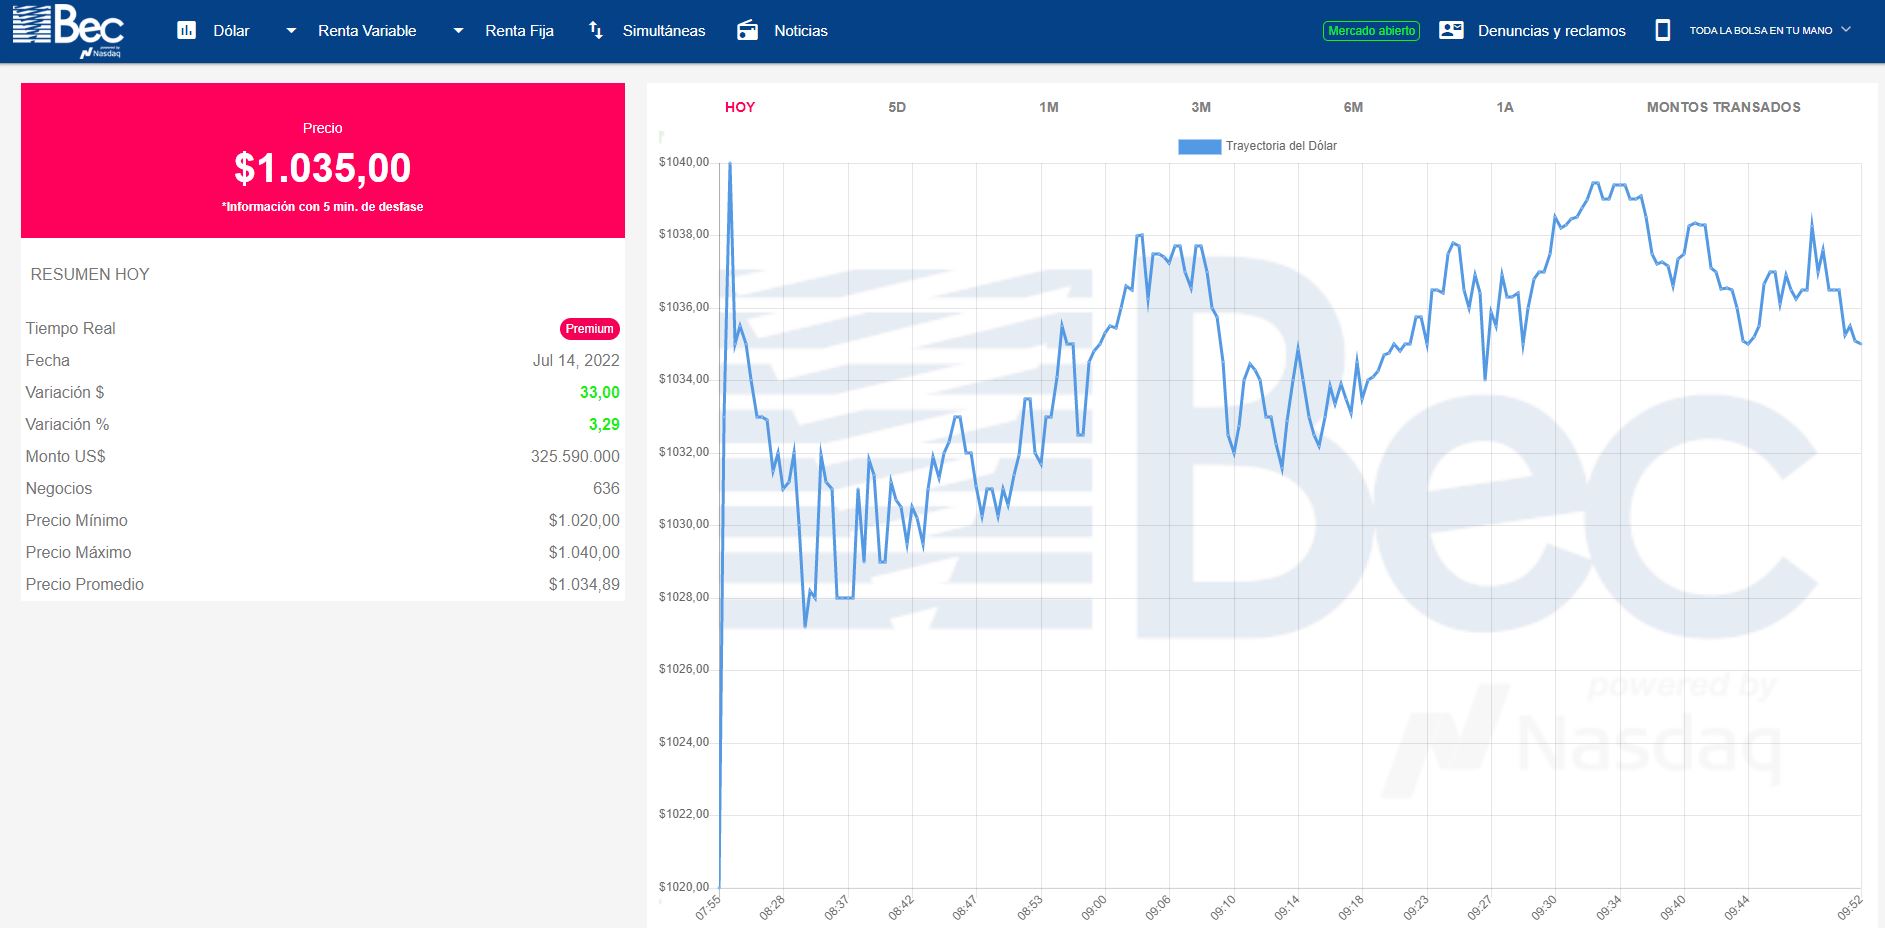Image resolution: width=1885 pixels, height=928 pixels.
Task: Click the $1030,00 y-axis label
Action: (684, 524)
